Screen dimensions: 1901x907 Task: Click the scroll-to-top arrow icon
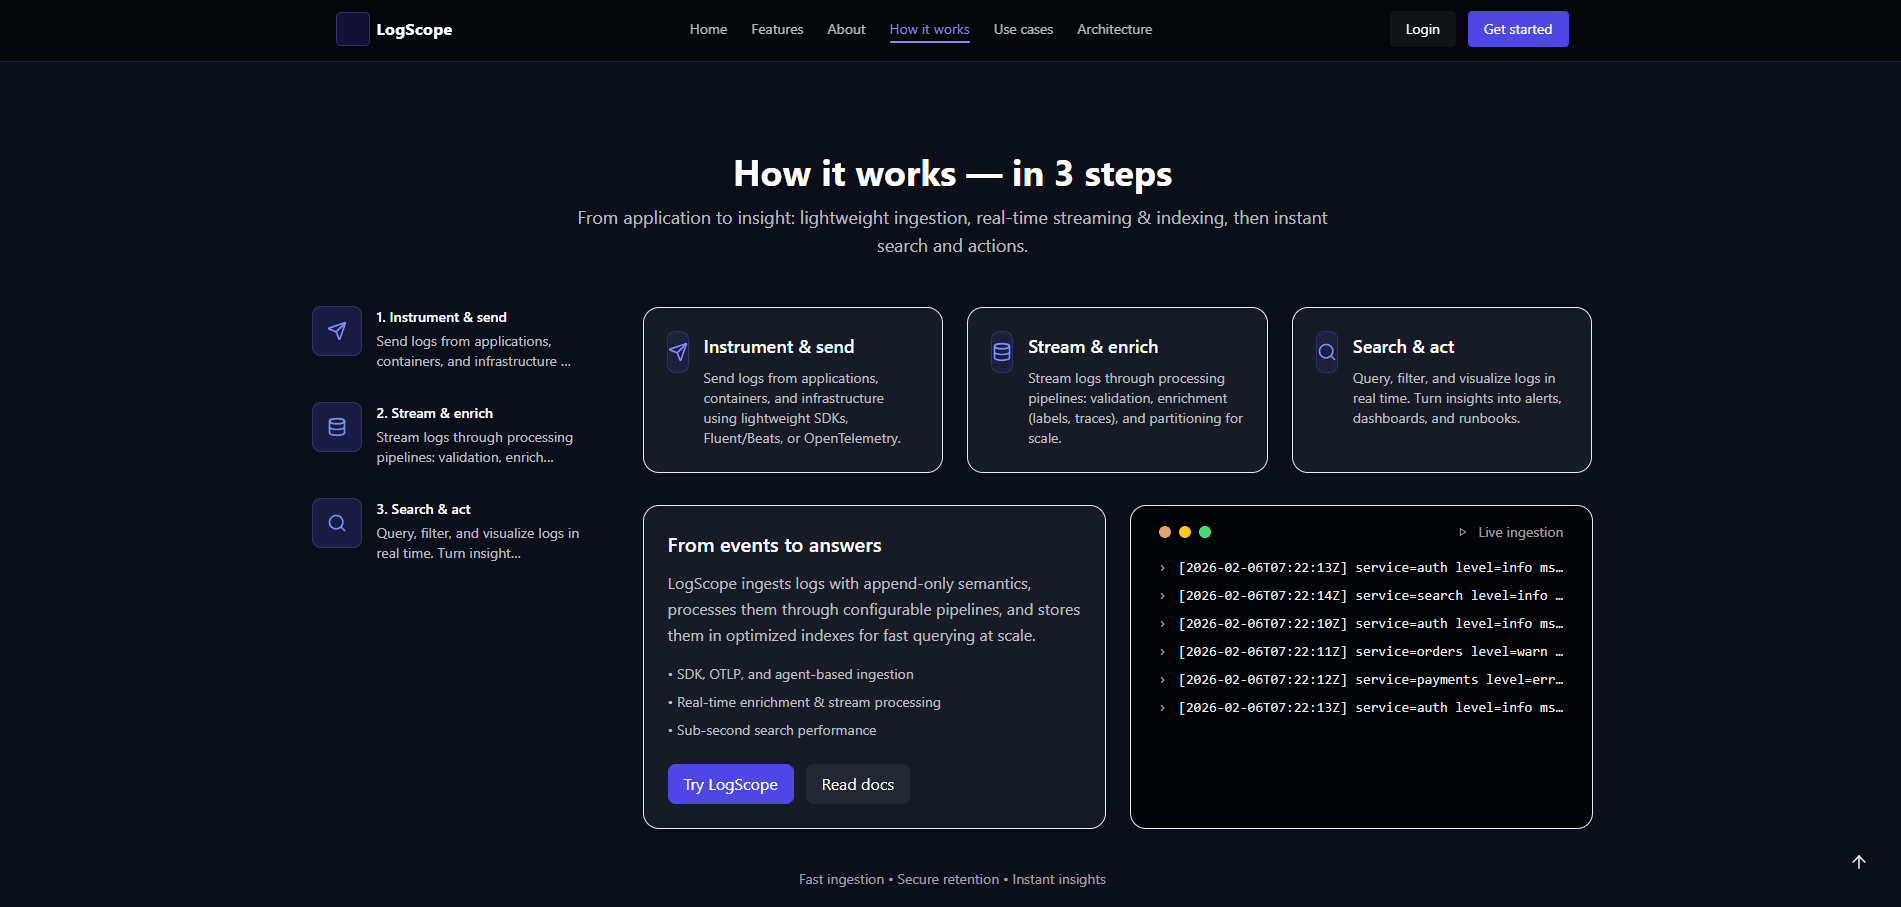1858,862
